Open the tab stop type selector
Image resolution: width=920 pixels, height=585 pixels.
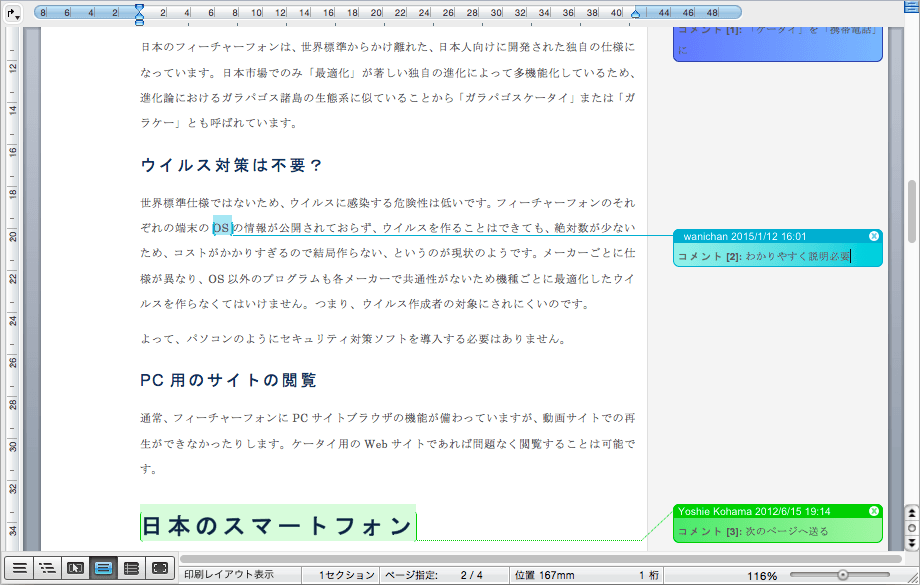pos(13,13)
